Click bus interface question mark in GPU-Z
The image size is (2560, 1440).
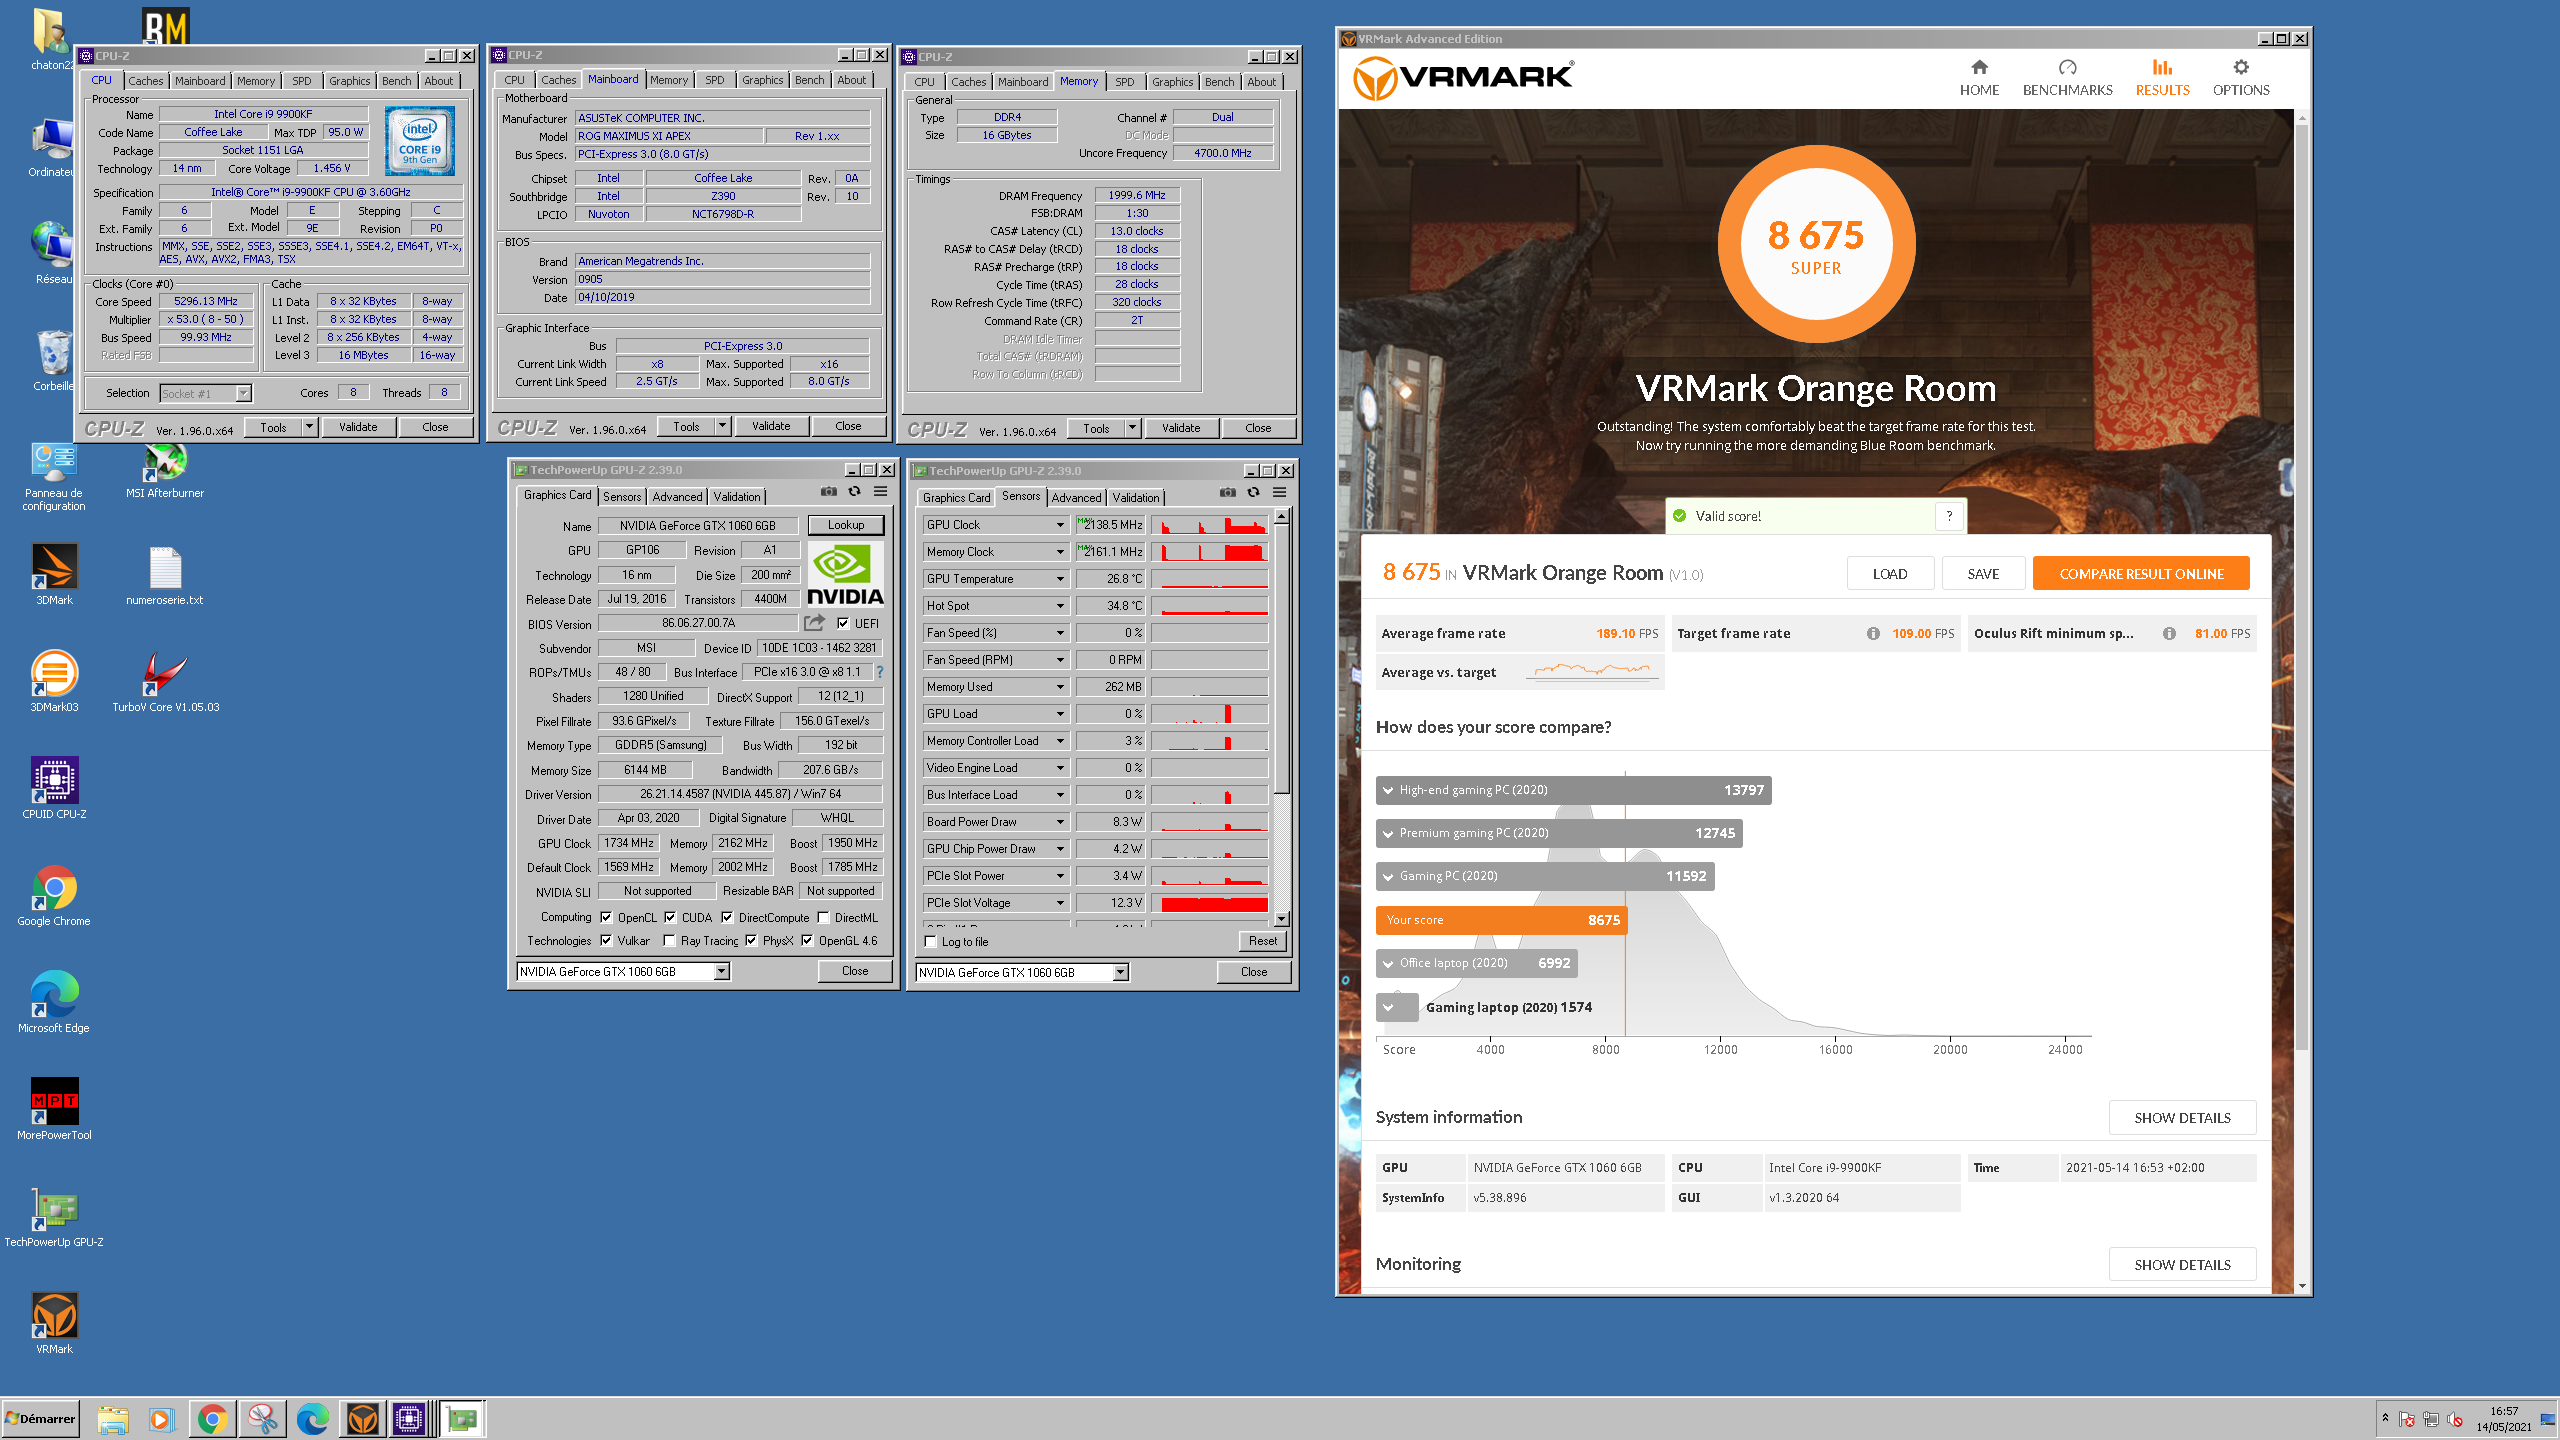point(880,672)
